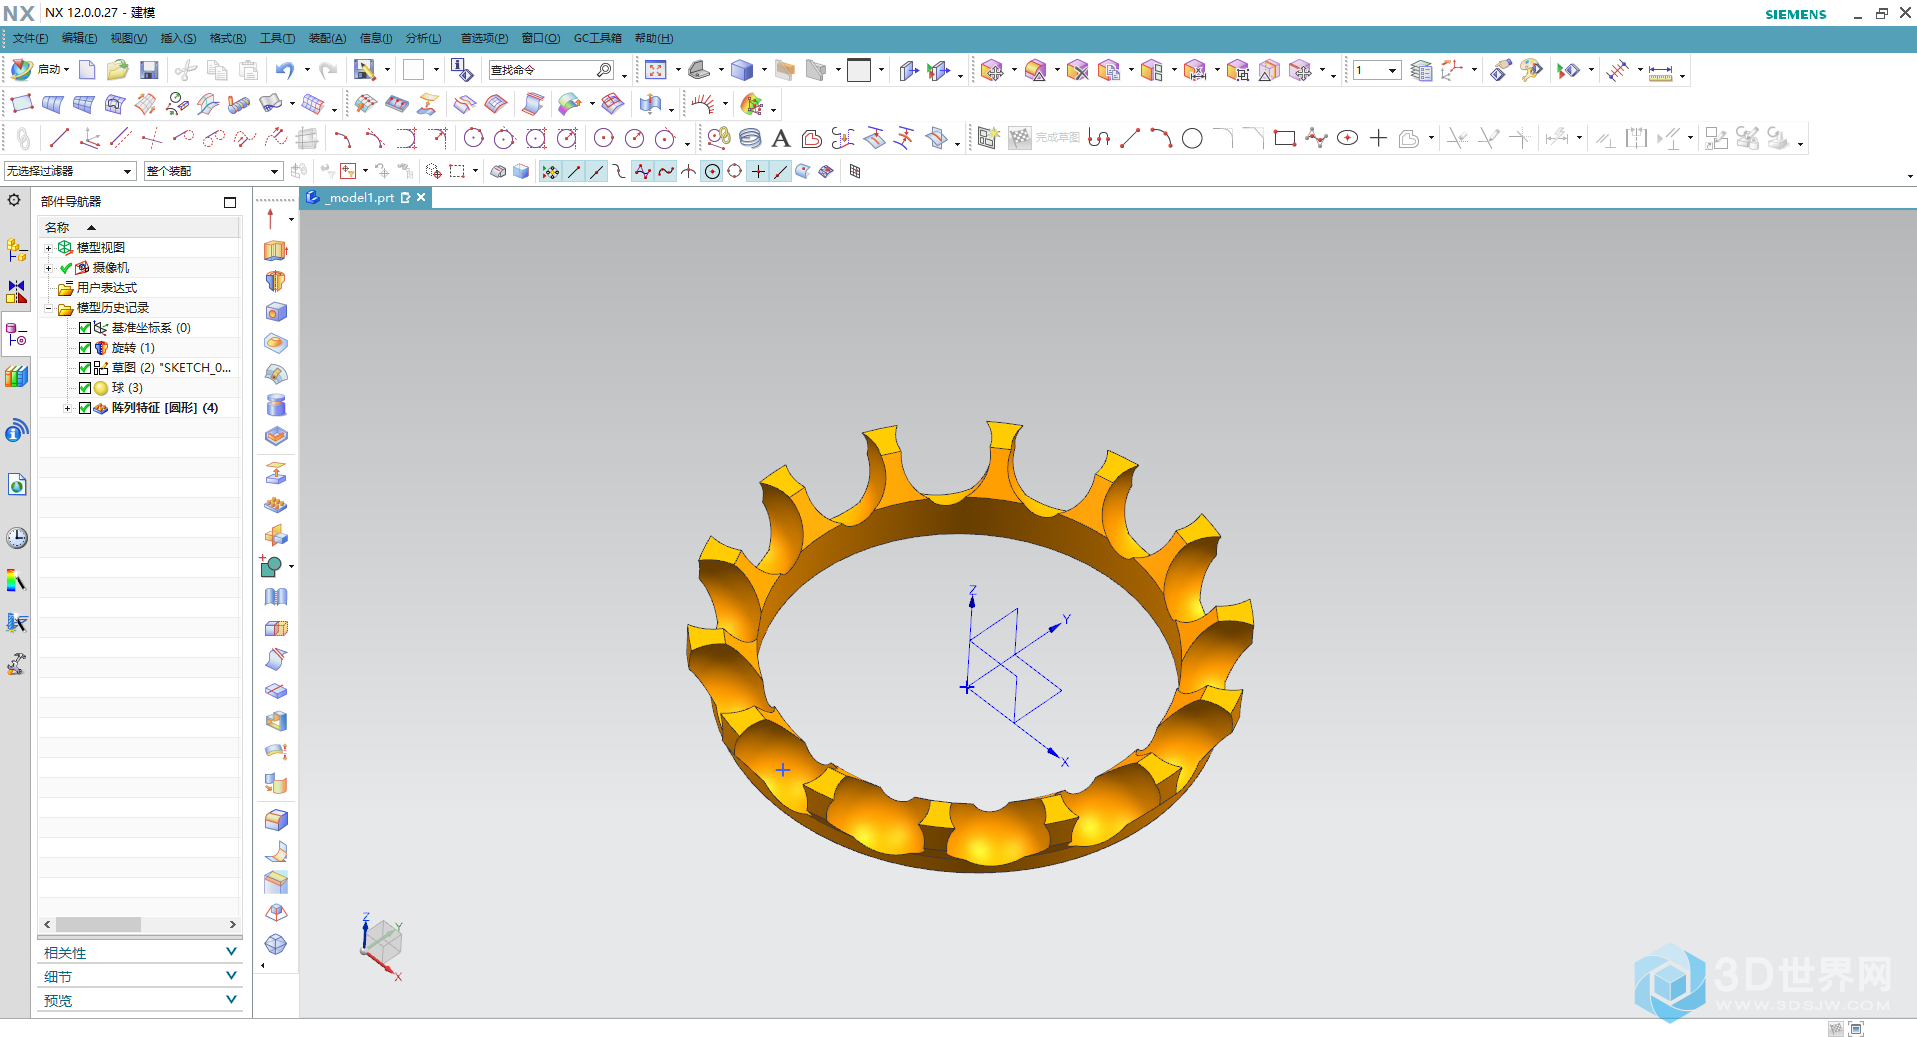Open the 文件(F) menu
The height and width of the screenshot is (1037, 1917).
click(30, 38)
